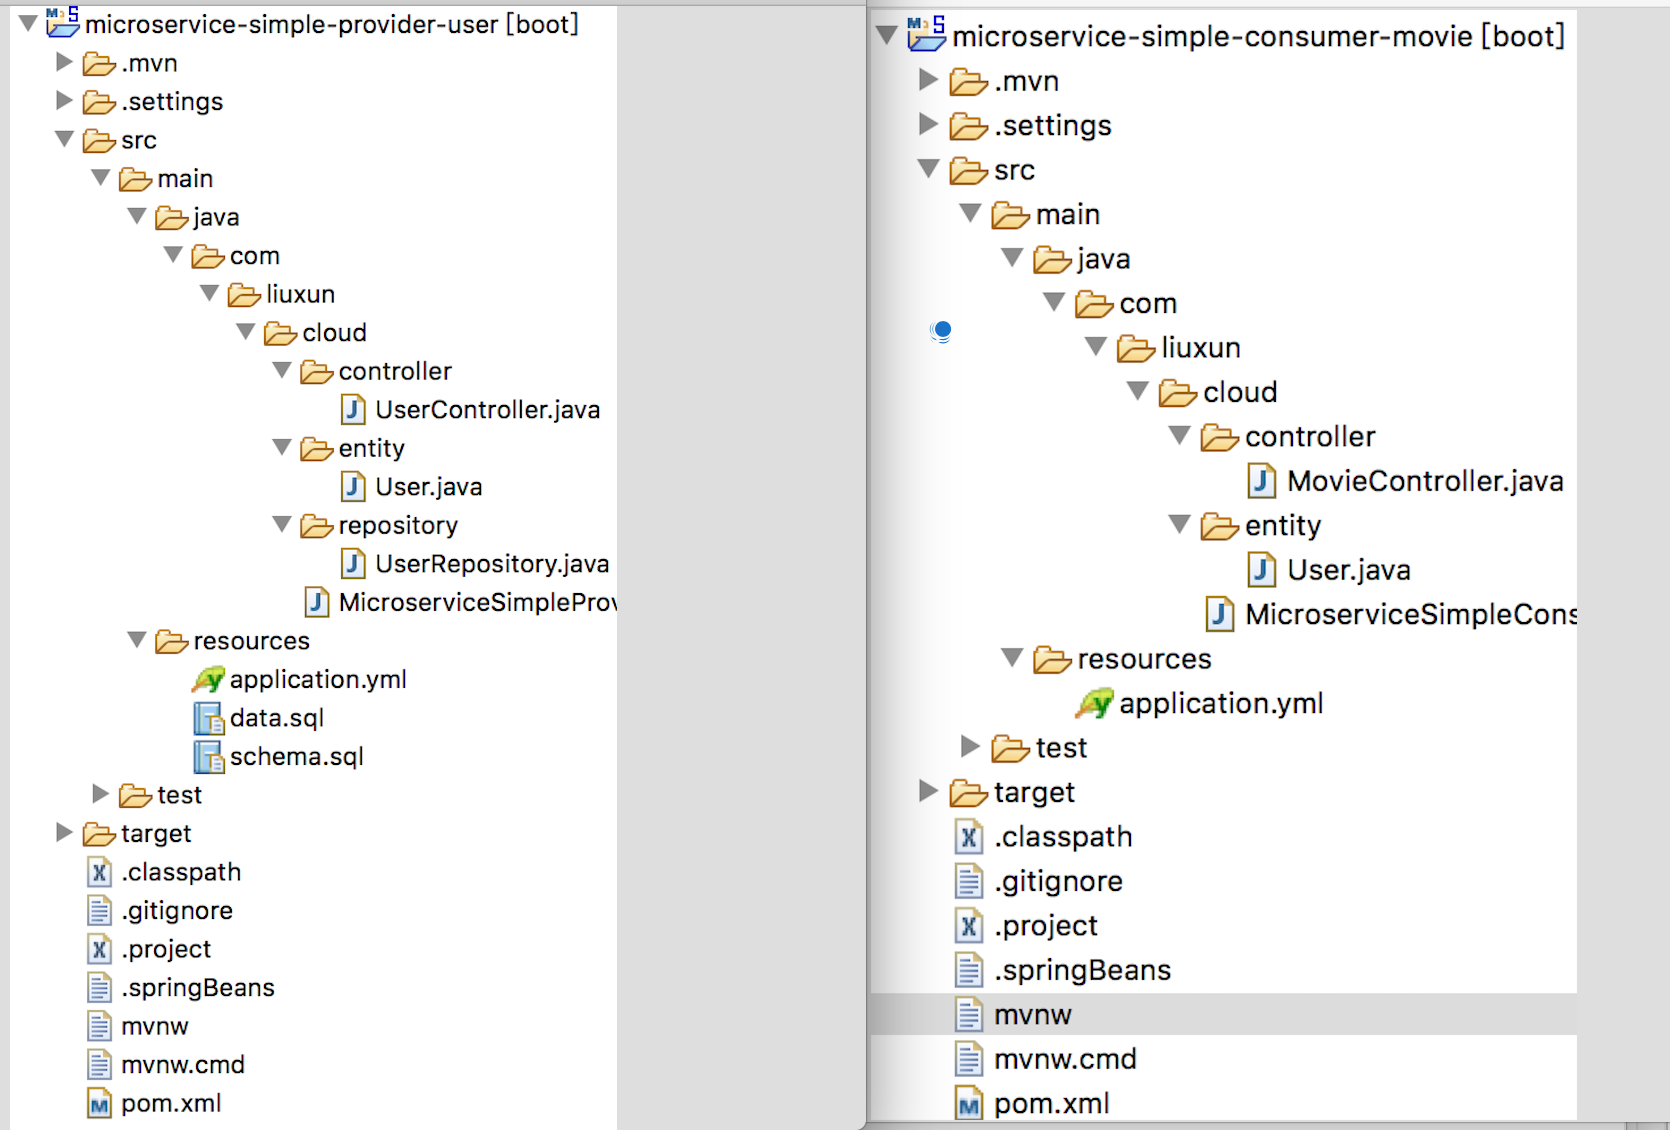Select pom.xml in consumer-movie project
Image resolution: width=1670 pixels, height=1130 pixels.
pyautogui.click(x=1052, y=1104)
